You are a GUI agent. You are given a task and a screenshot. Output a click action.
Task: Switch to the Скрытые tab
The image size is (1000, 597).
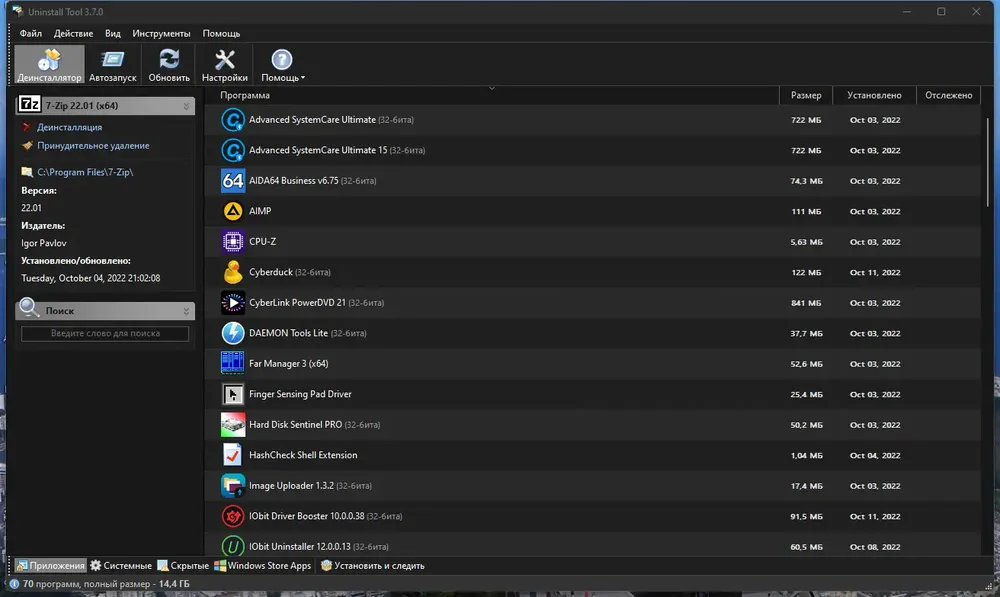click(x=183, y=566)
